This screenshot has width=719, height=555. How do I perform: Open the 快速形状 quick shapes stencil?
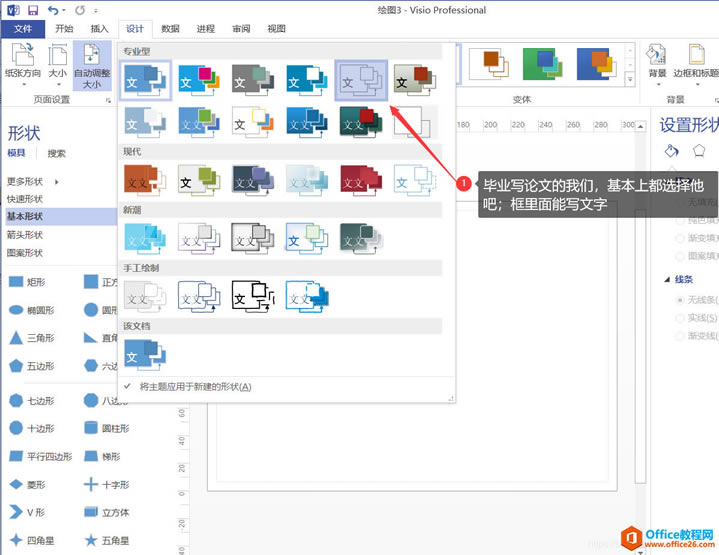coord(25,199)
